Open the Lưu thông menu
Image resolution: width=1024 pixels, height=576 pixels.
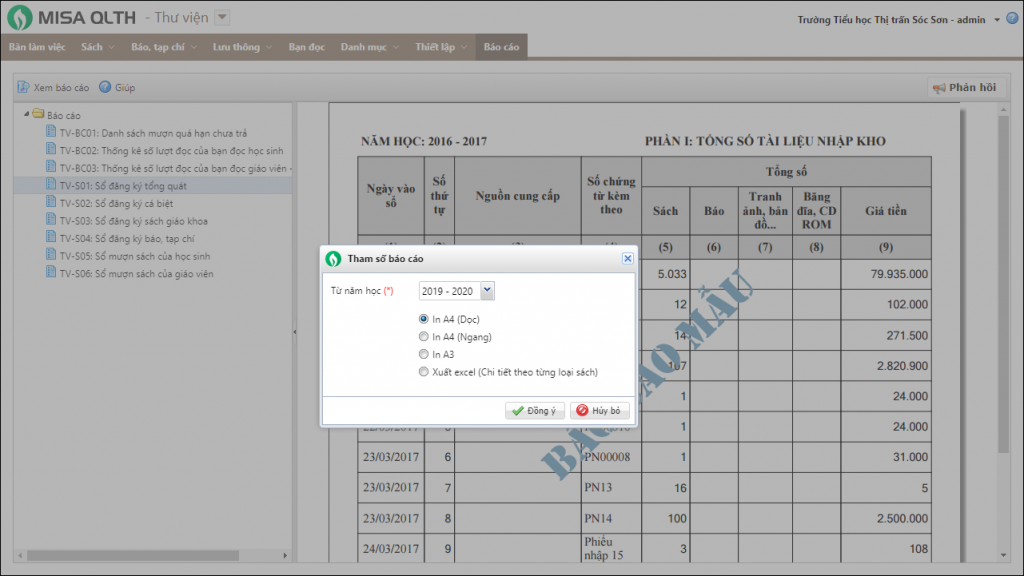(242, 47)
